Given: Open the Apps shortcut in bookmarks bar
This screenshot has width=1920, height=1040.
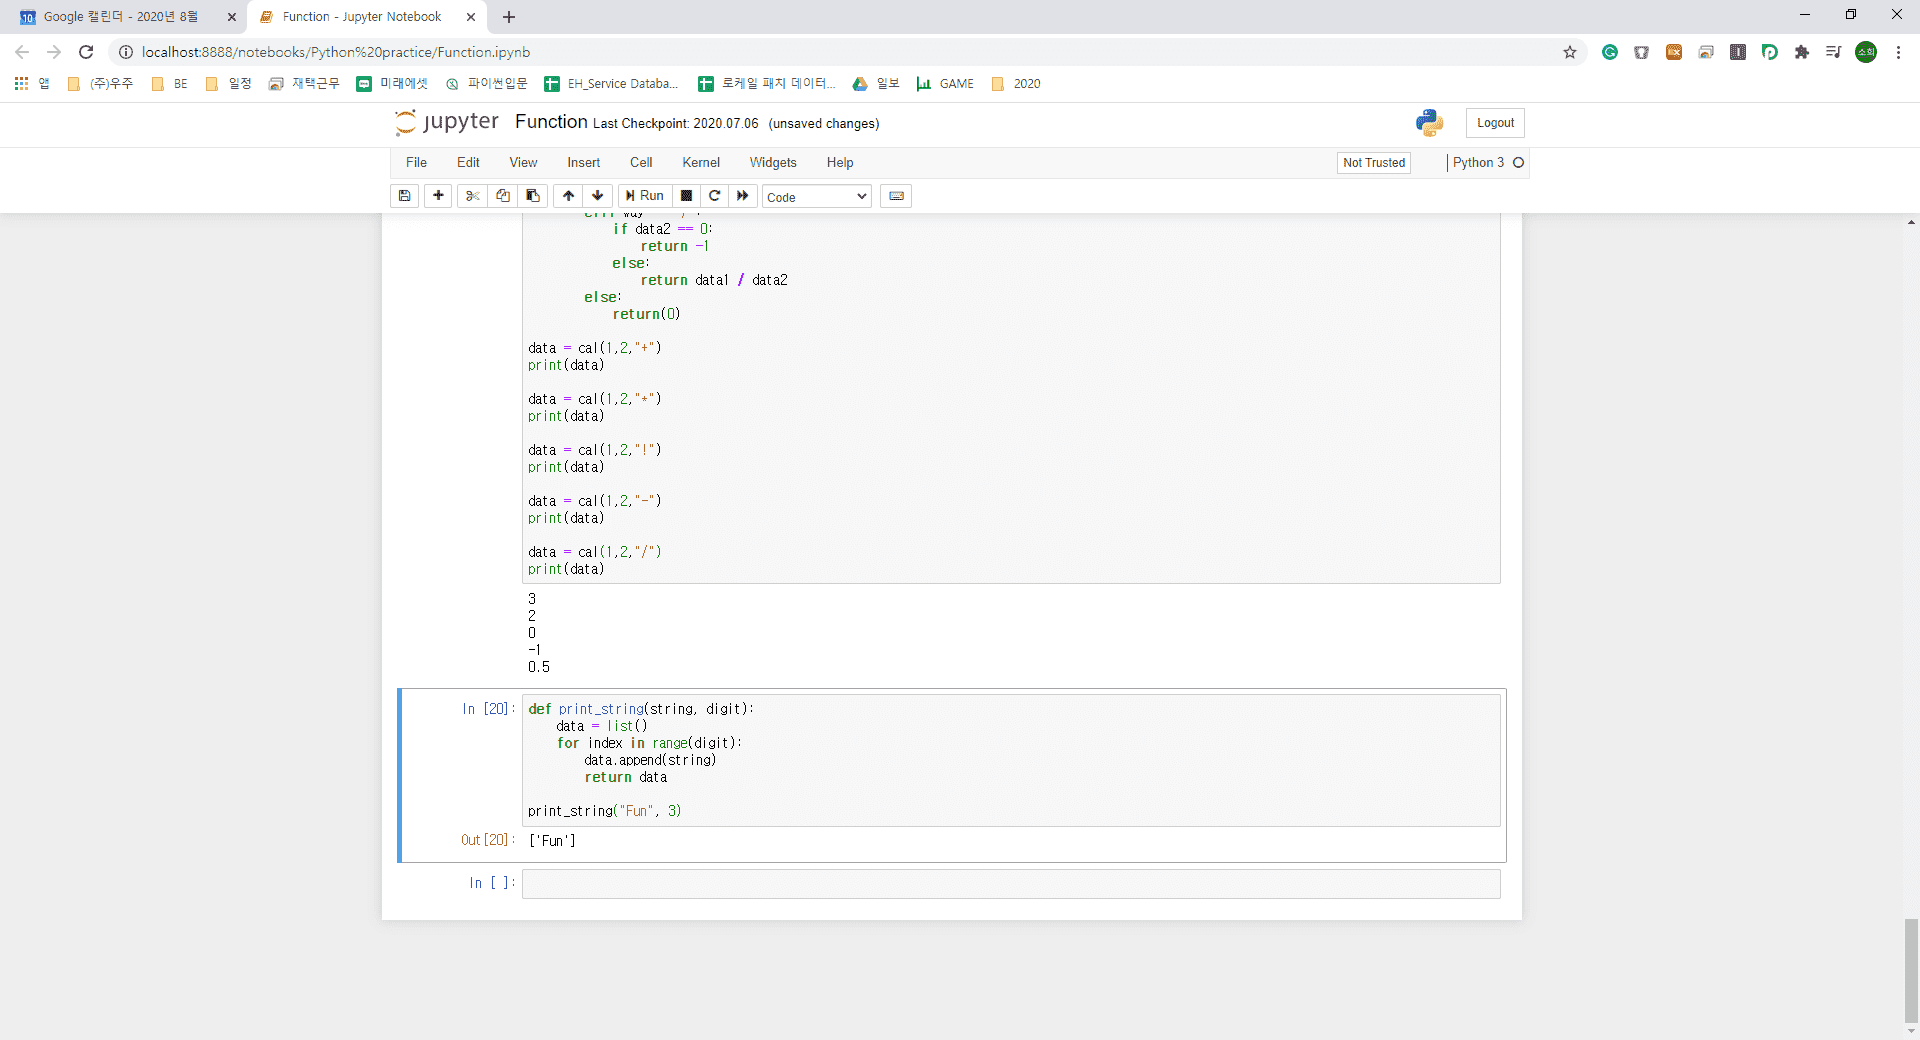Looking at the screenshot, I should [32, 84].
